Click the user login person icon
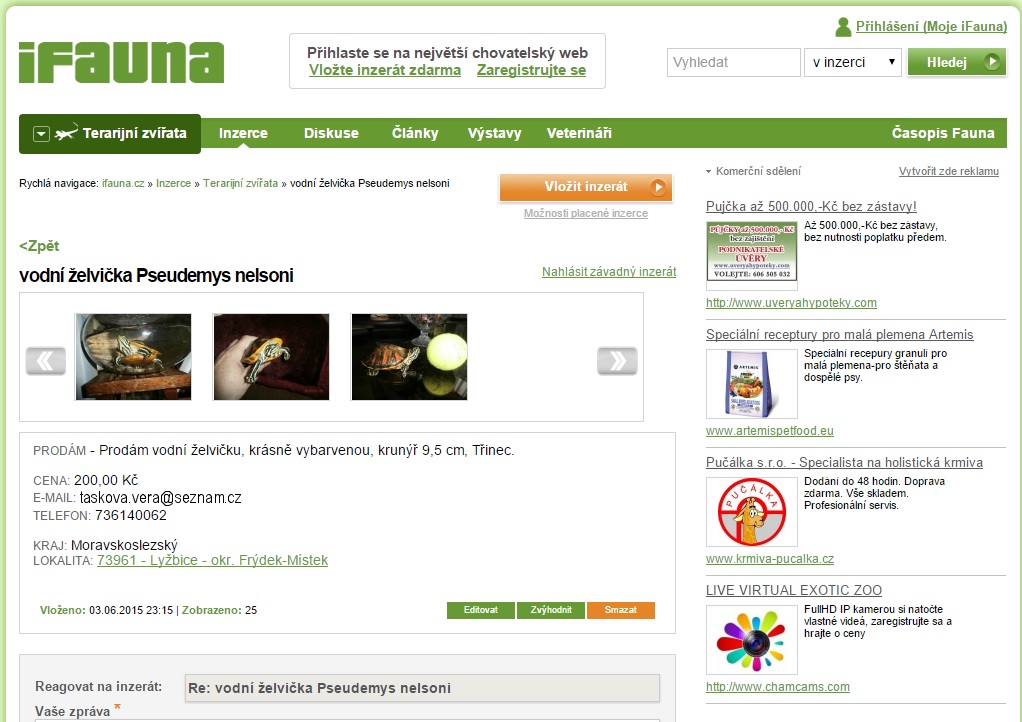The image size is (1022, 722). pyautogui.click(x=843, y=27)
